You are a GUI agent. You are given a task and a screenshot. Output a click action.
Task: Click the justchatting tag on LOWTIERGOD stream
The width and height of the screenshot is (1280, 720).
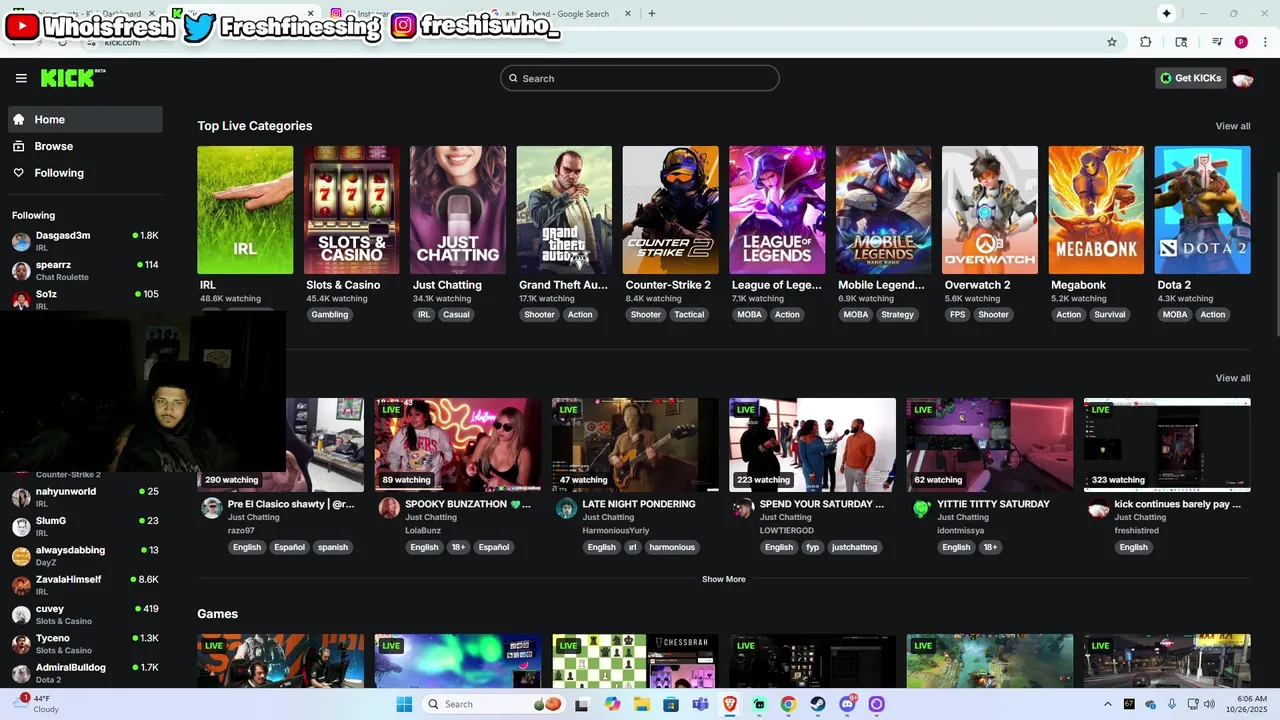(855, 547)
